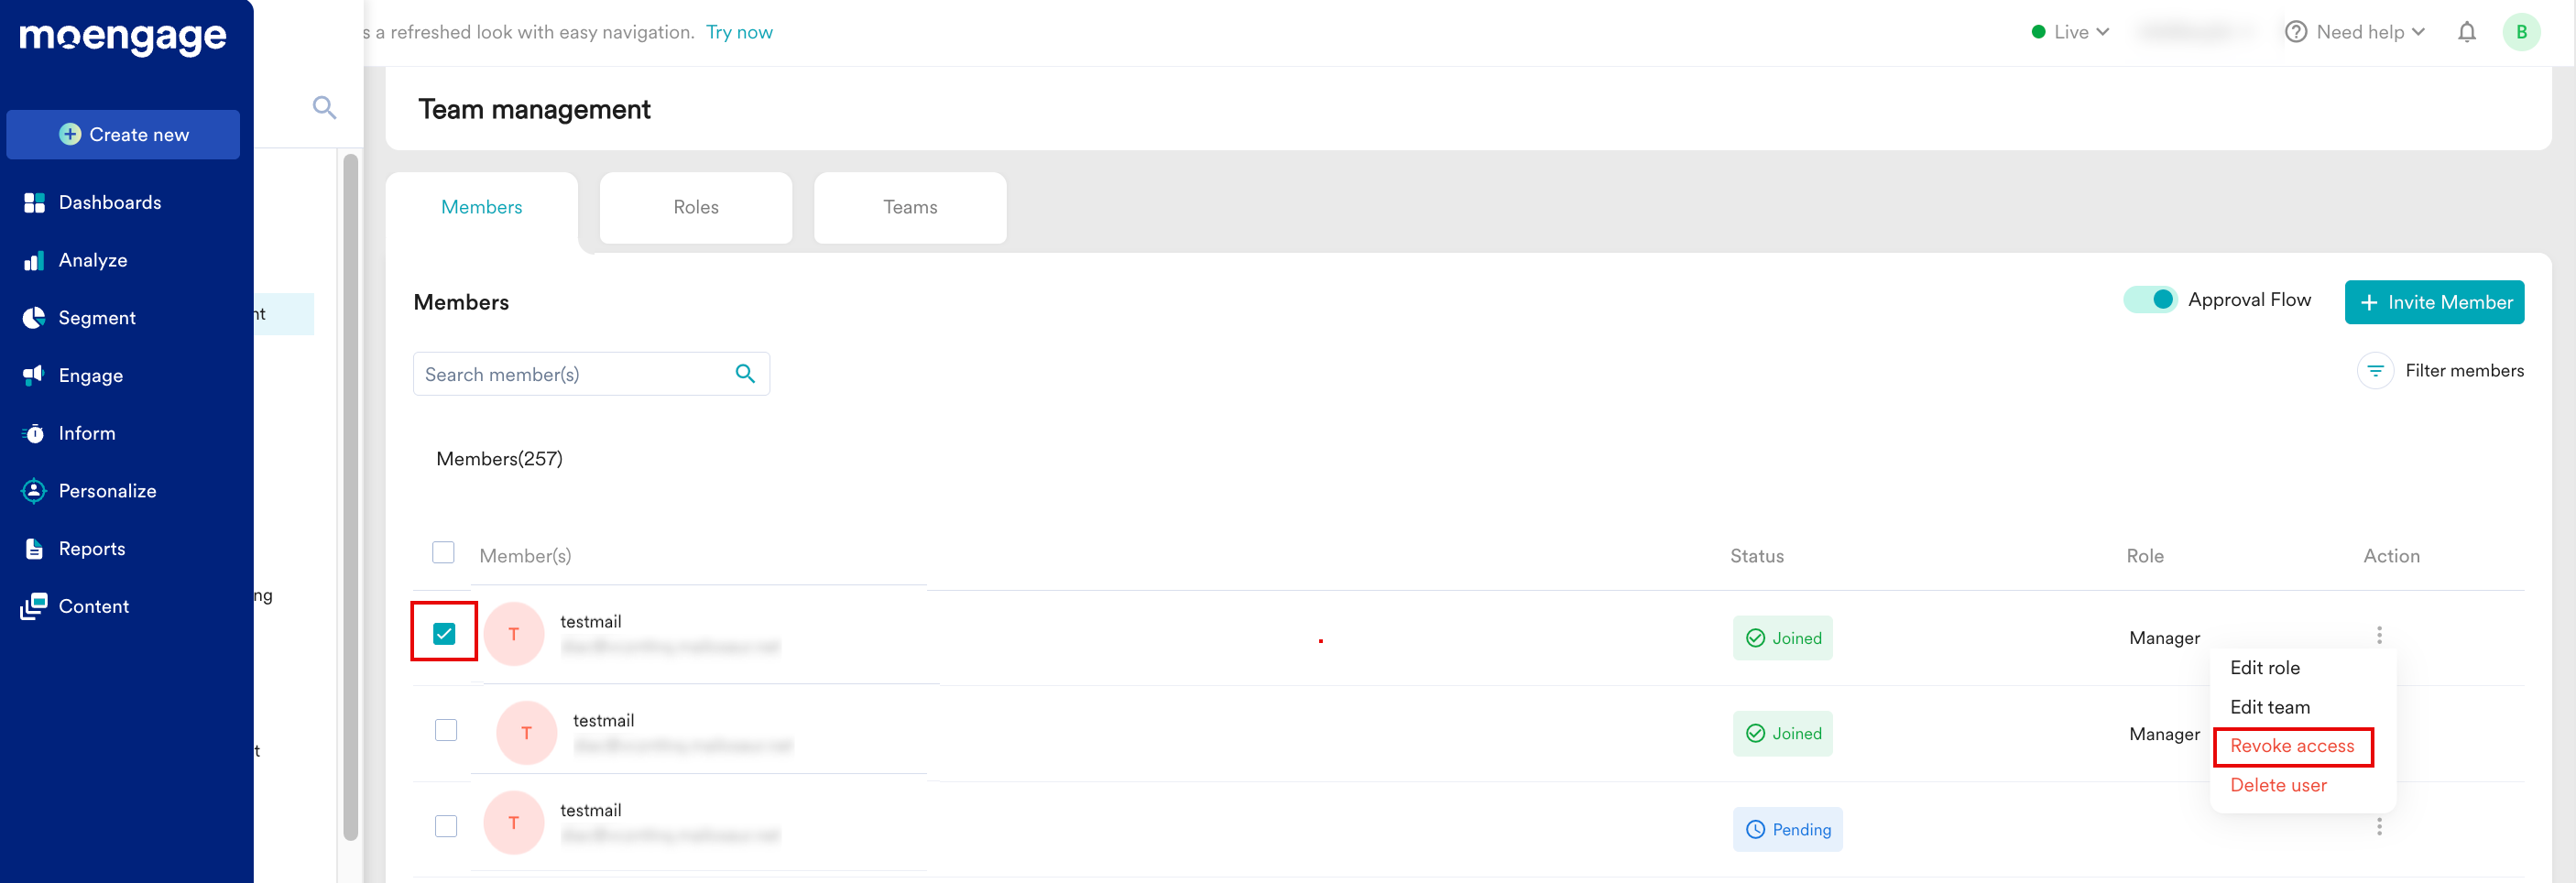Open the Analyze sidebar section

point(92,260)
